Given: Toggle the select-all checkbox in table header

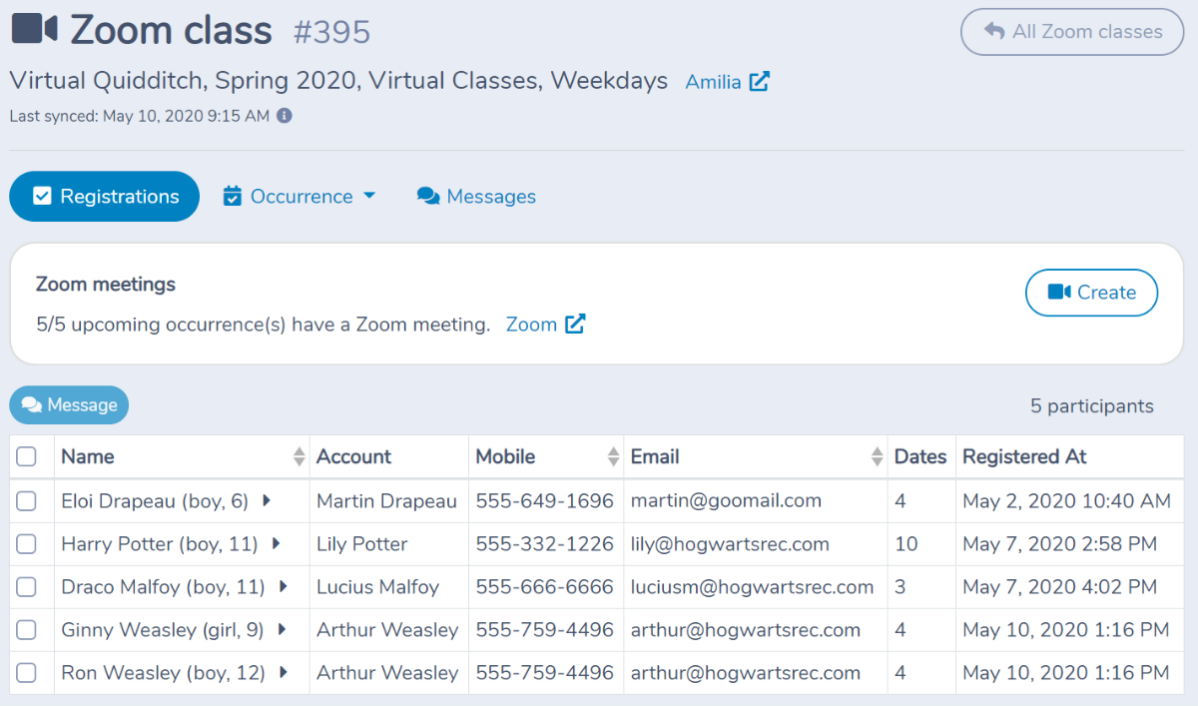Looking at the screenshot, I should [x=27, y=457].
